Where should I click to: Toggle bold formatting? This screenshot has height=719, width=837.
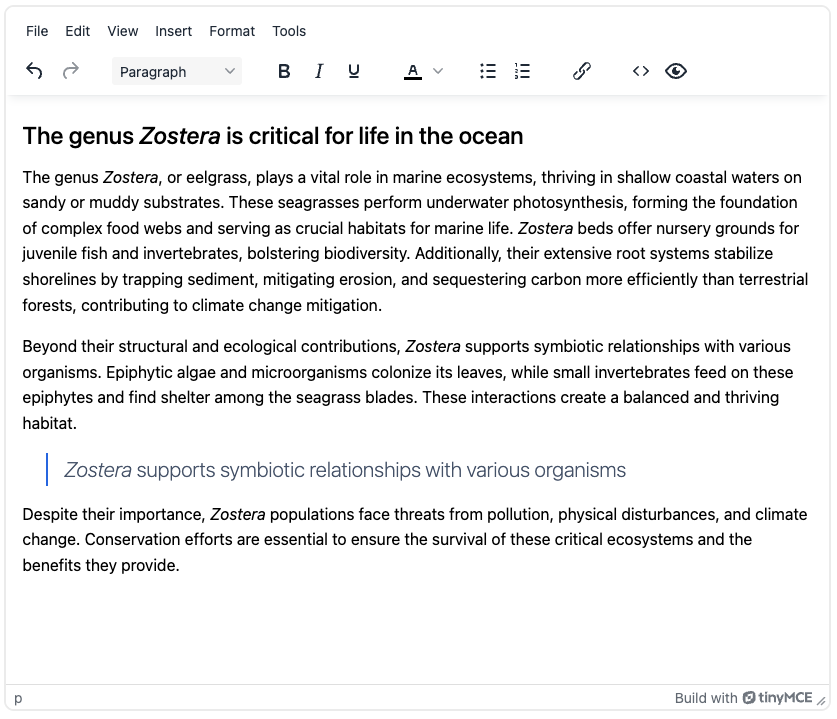284,71
